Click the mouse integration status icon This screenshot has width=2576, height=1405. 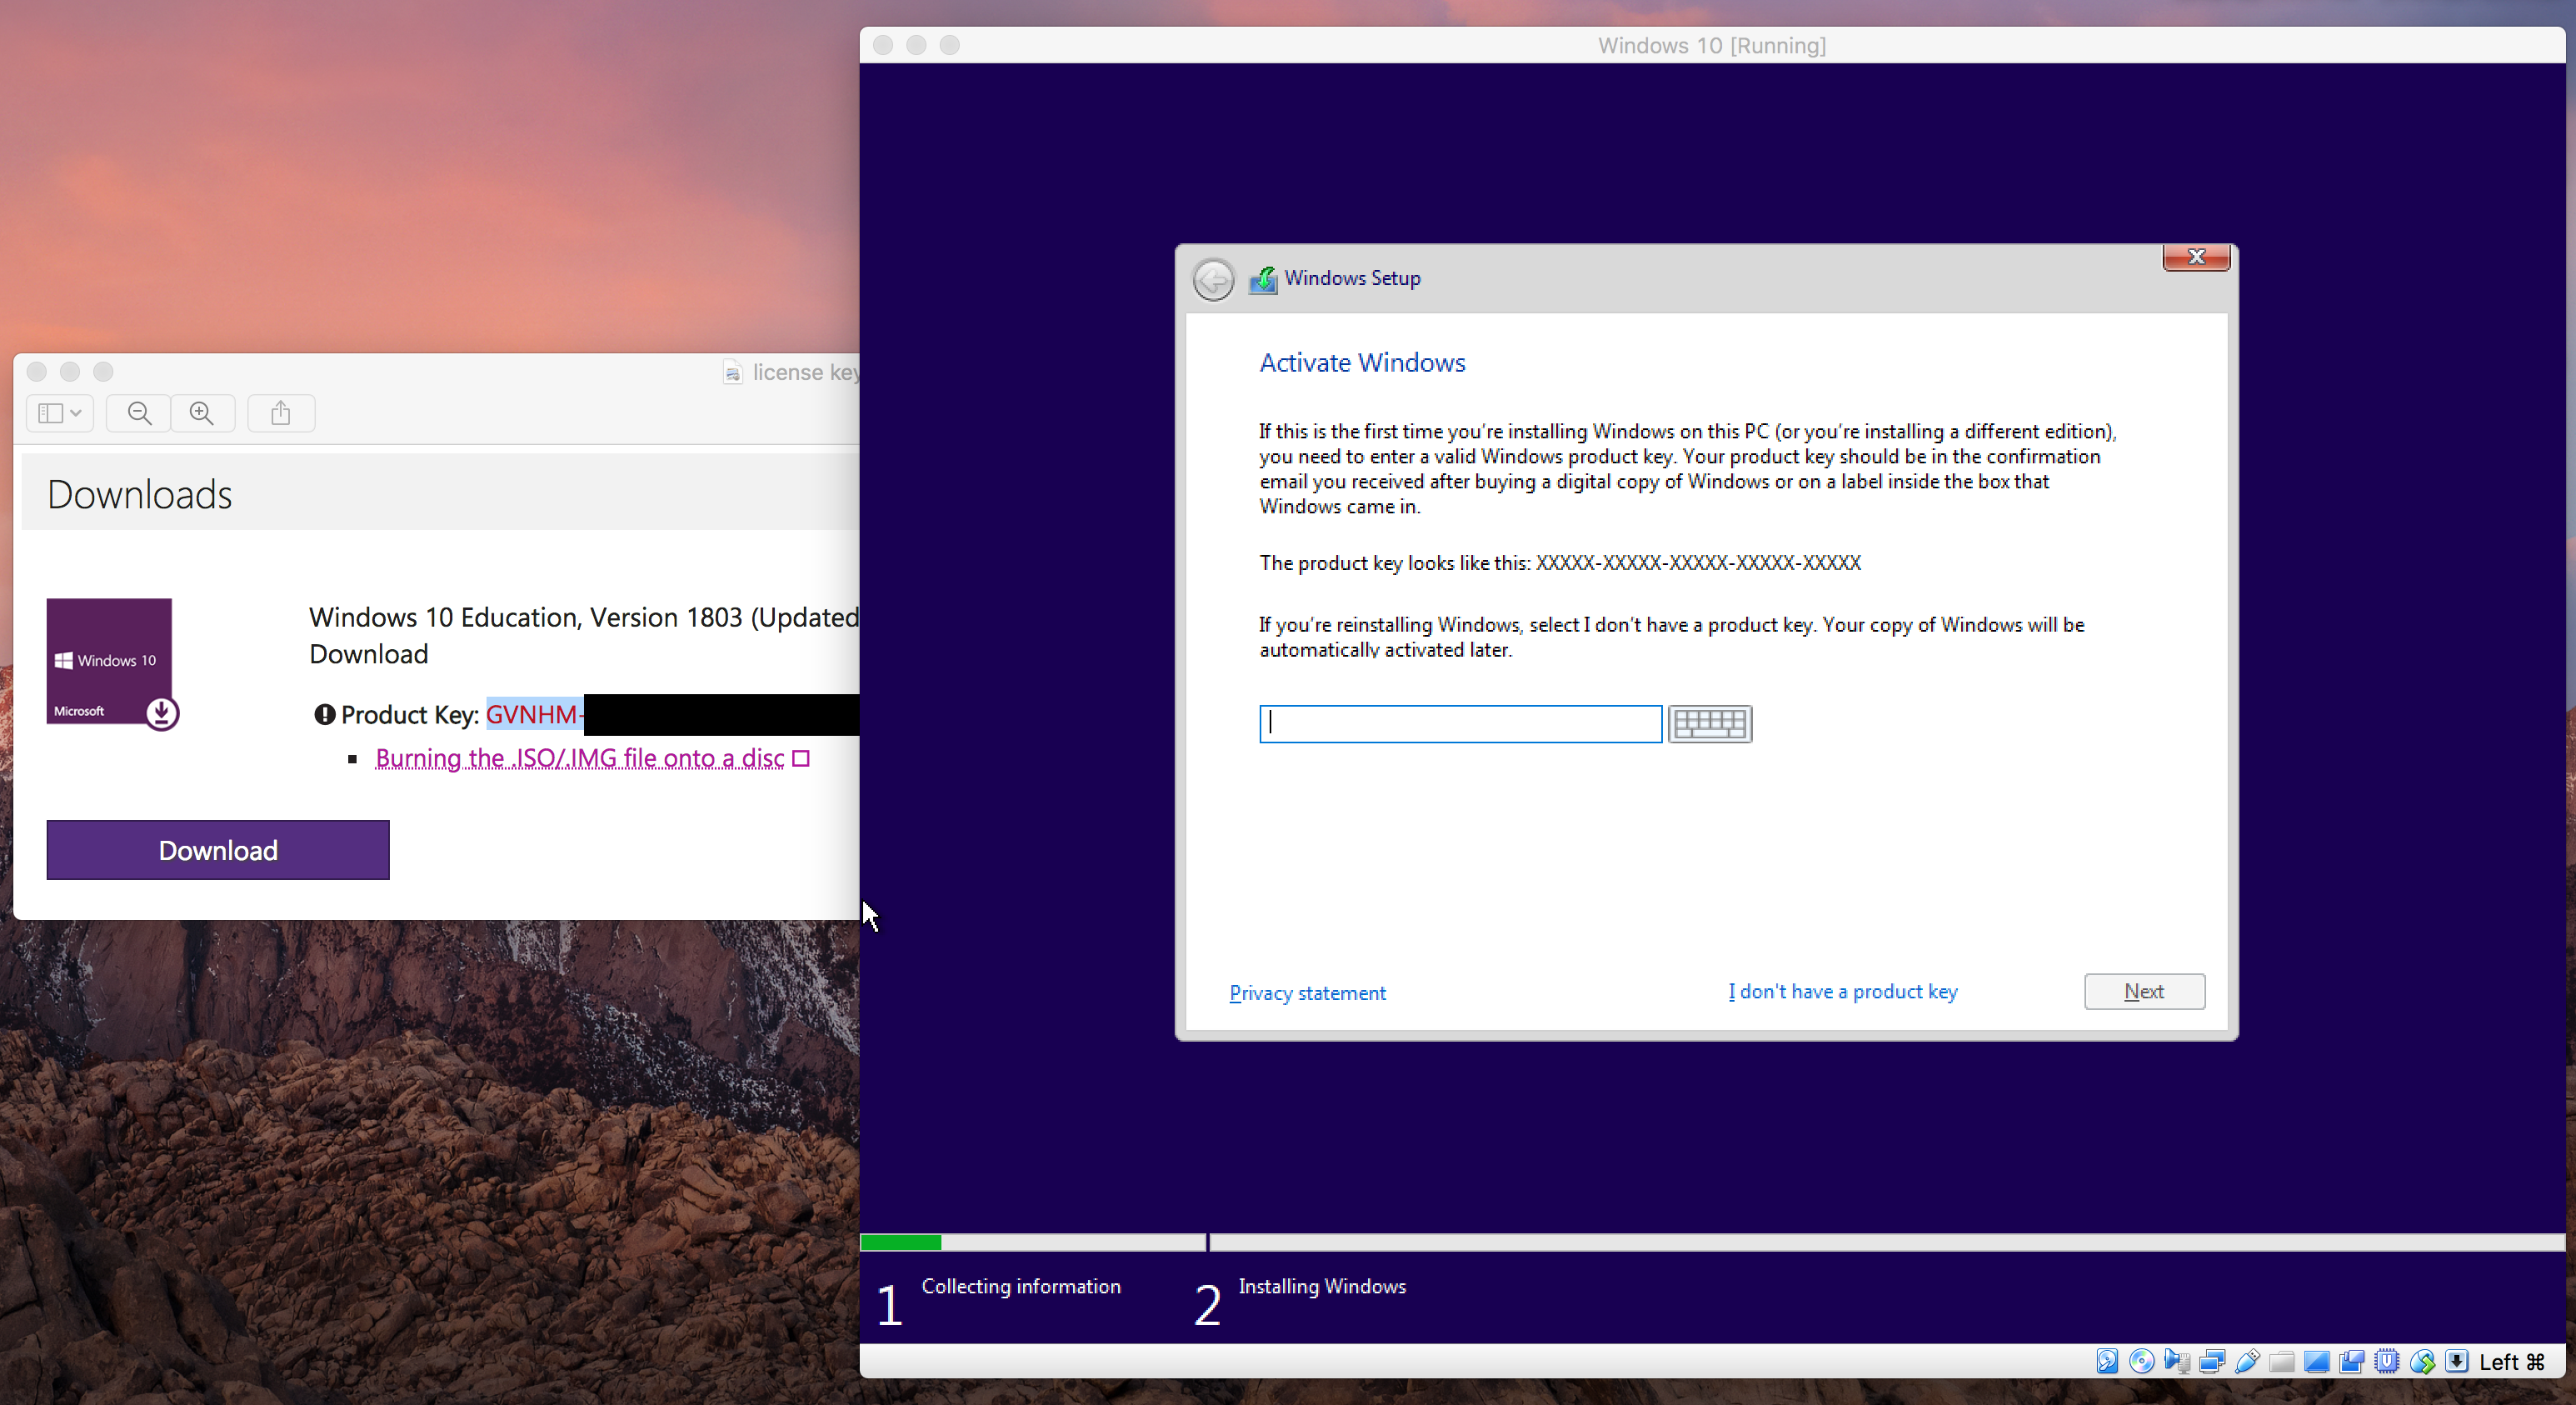2422,1361
